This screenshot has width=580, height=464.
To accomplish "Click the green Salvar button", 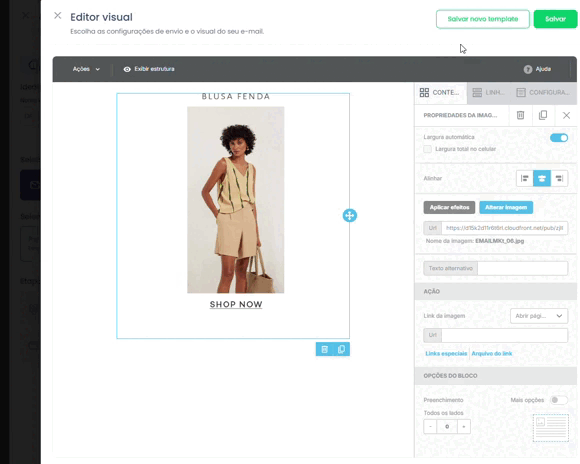I will coord(555,19).
